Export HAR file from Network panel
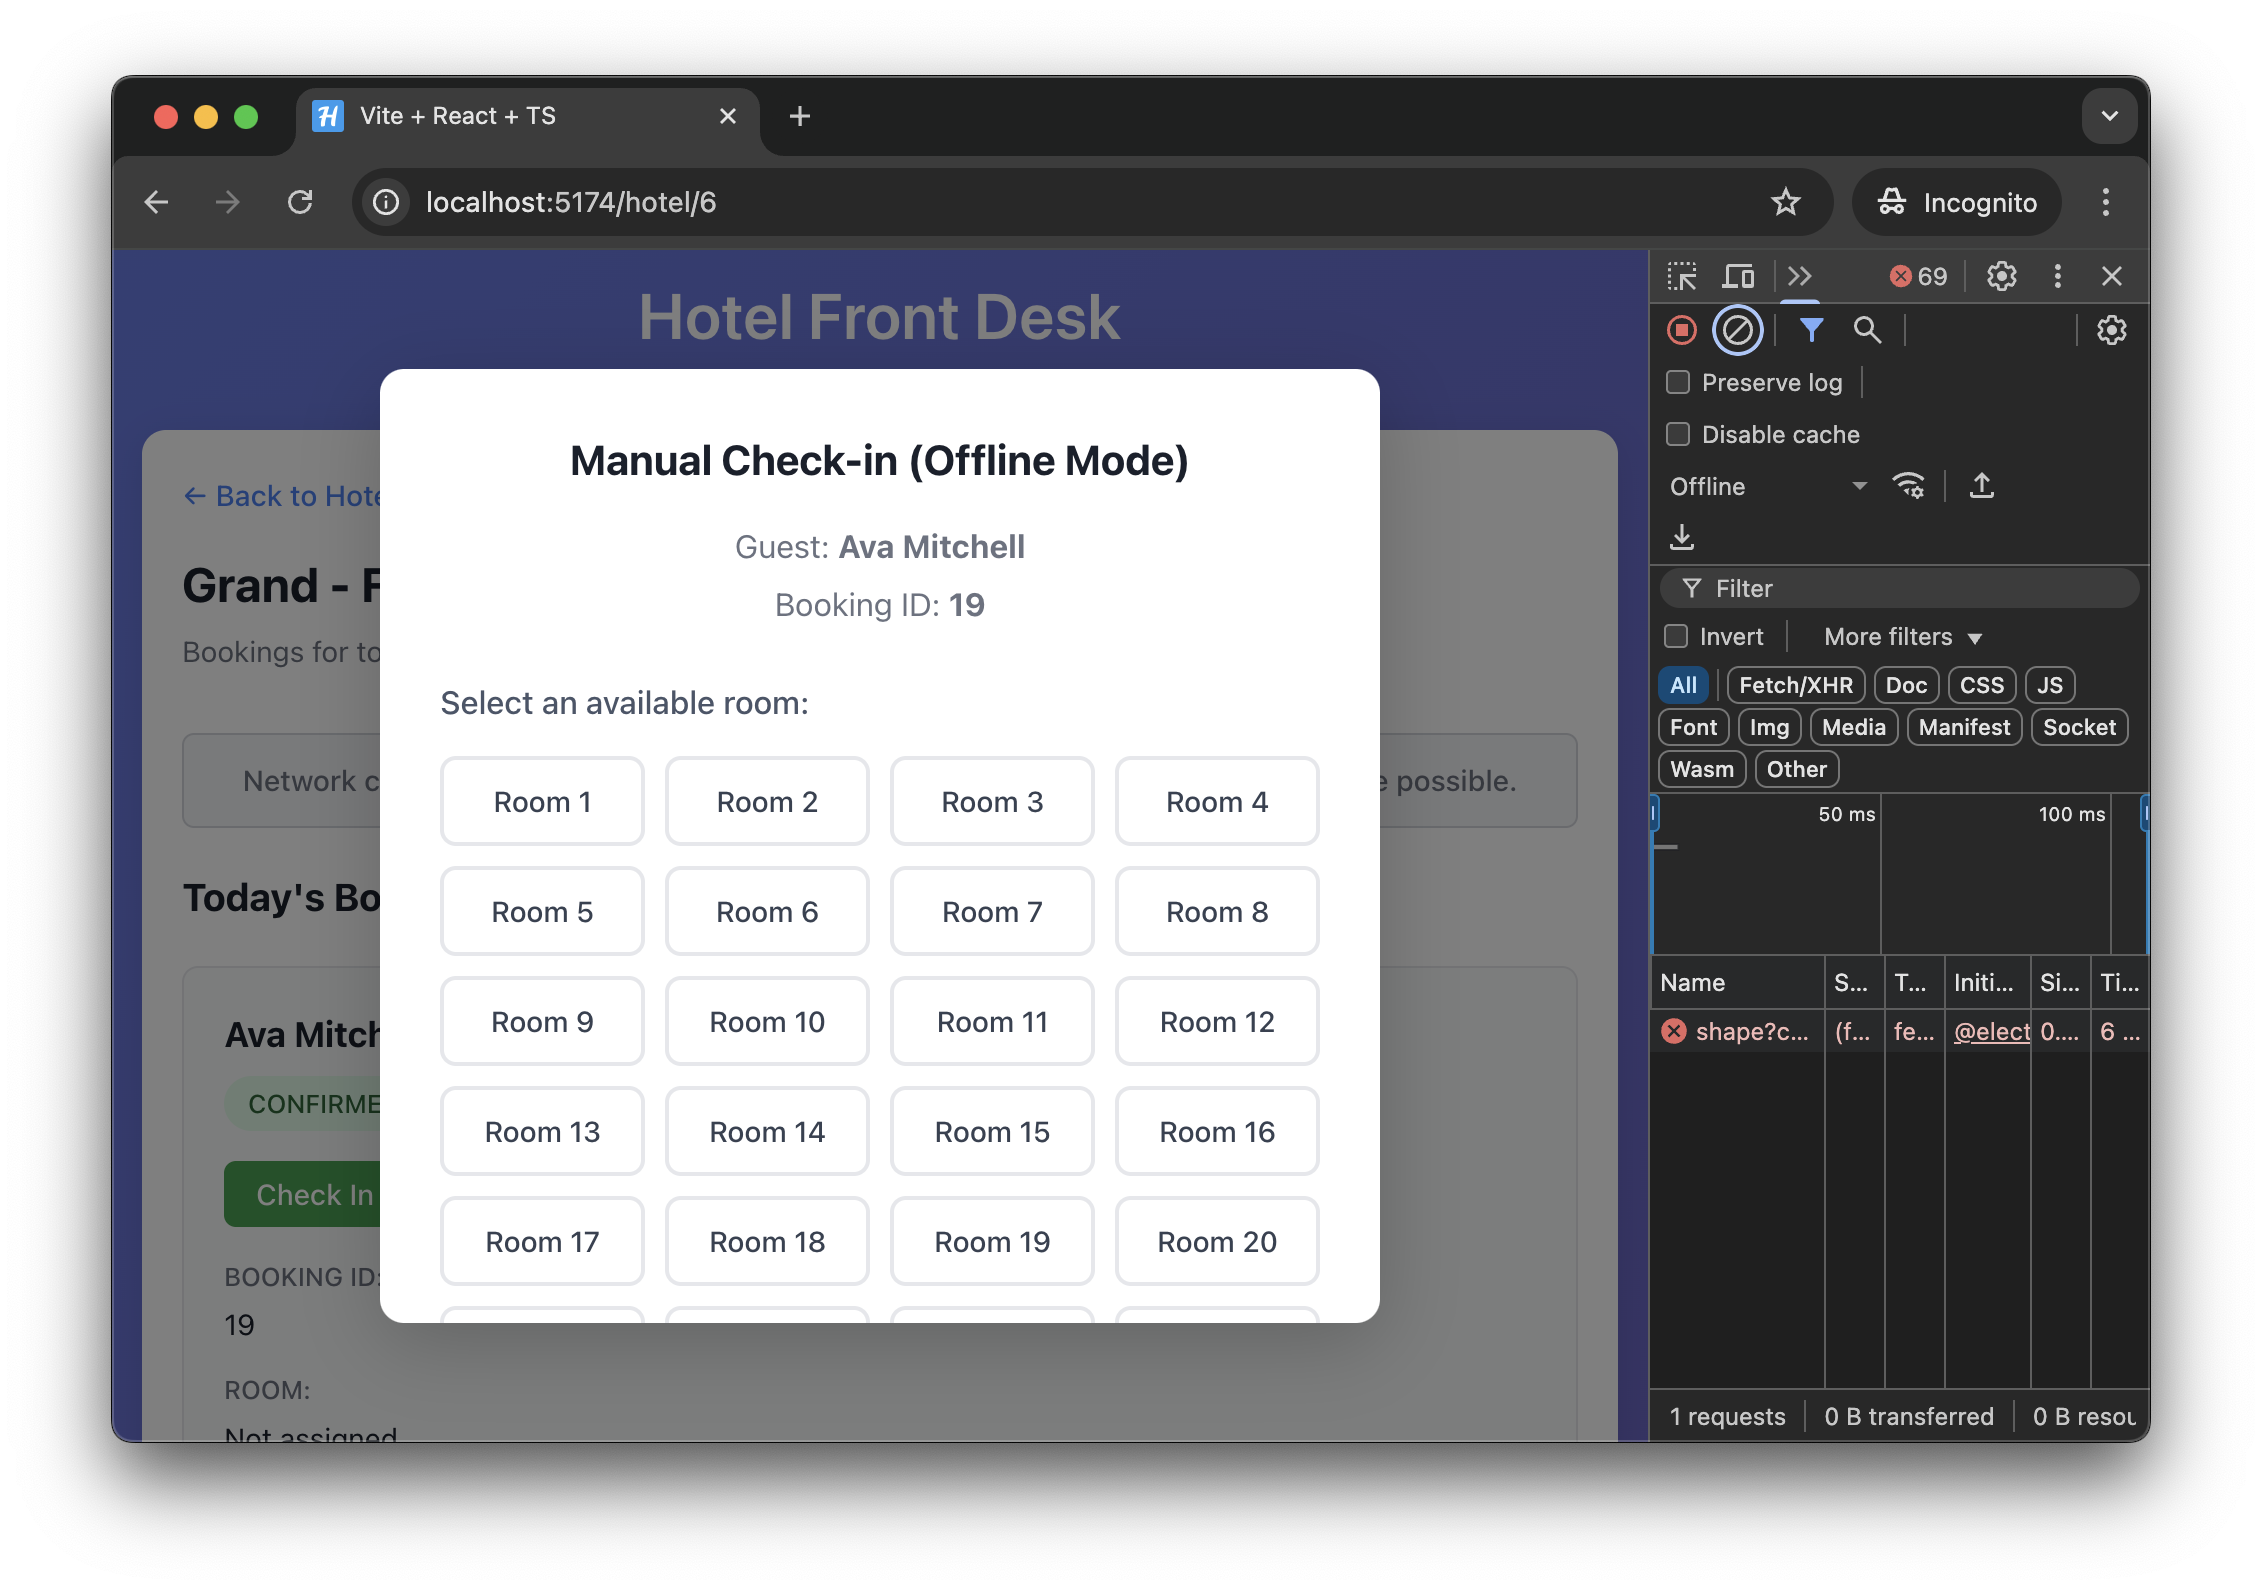Viewport: 2262px width, 1590px height. (1982, 486)
